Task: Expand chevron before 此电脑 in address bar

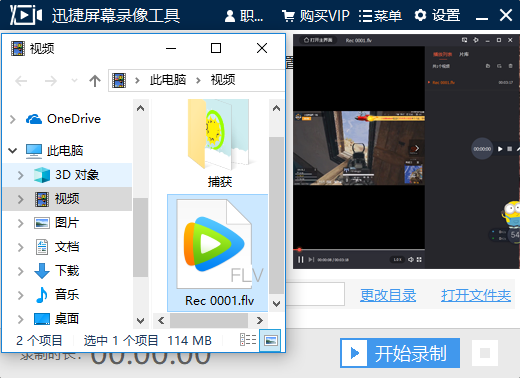Action: pyautogui.click(x=137, y=80)
